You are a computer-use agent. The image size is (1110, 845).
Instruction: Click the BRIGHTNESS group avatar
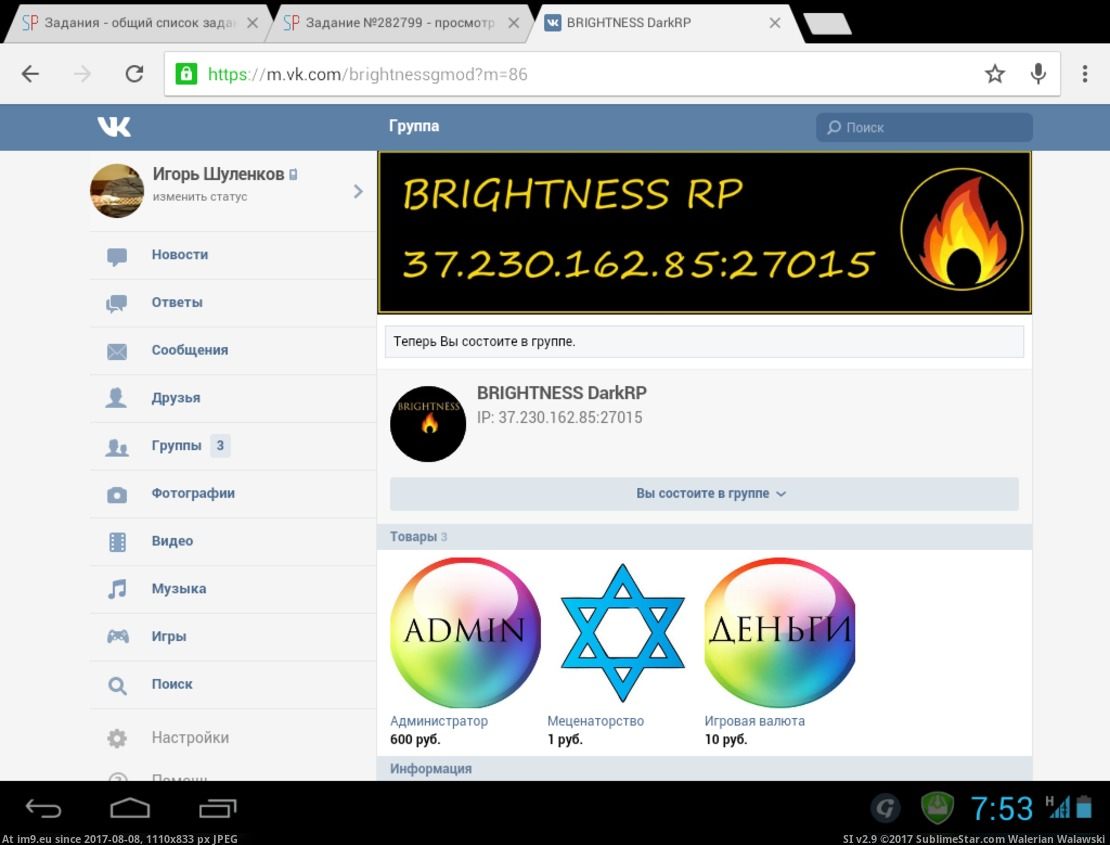click(428, 424)
